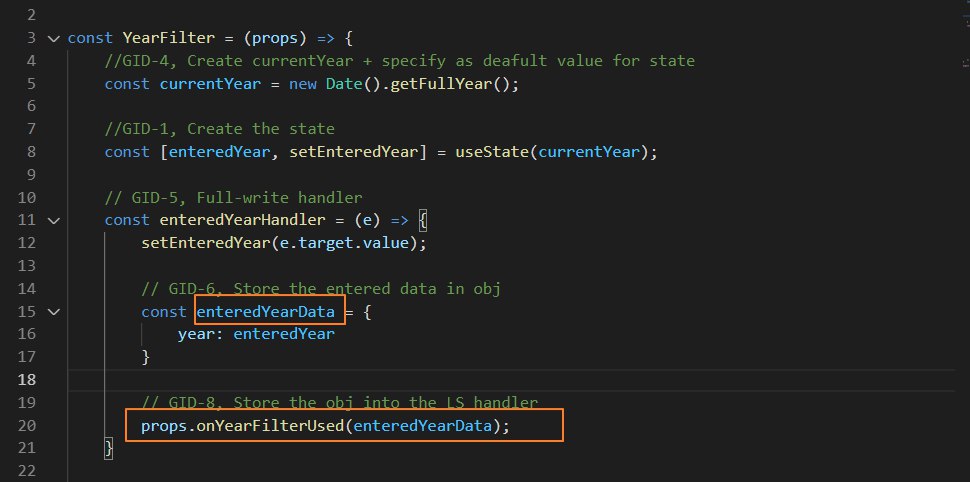Viewport: 970px width, 482px height.
Task: Click the GID-6 comment on line 14
Action: pos(321,288)
